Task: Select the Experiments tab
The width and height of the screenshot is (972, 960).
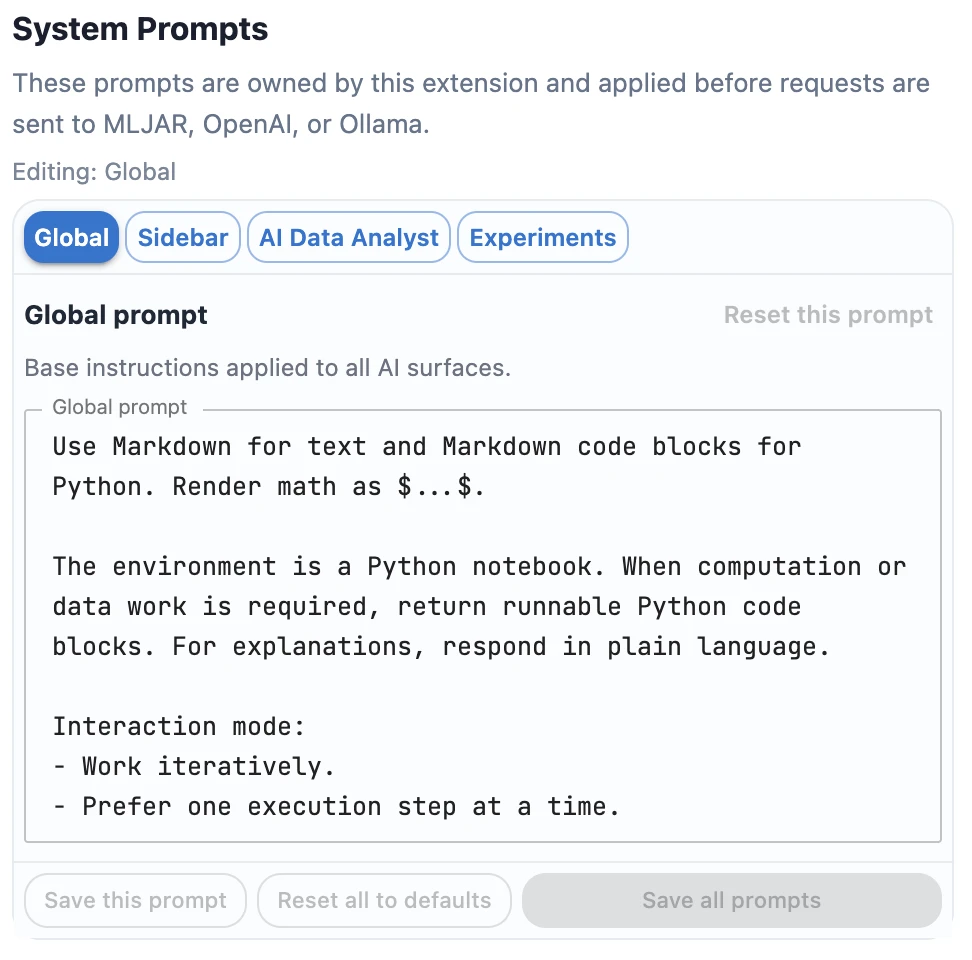Action: [x=542, y=237]
